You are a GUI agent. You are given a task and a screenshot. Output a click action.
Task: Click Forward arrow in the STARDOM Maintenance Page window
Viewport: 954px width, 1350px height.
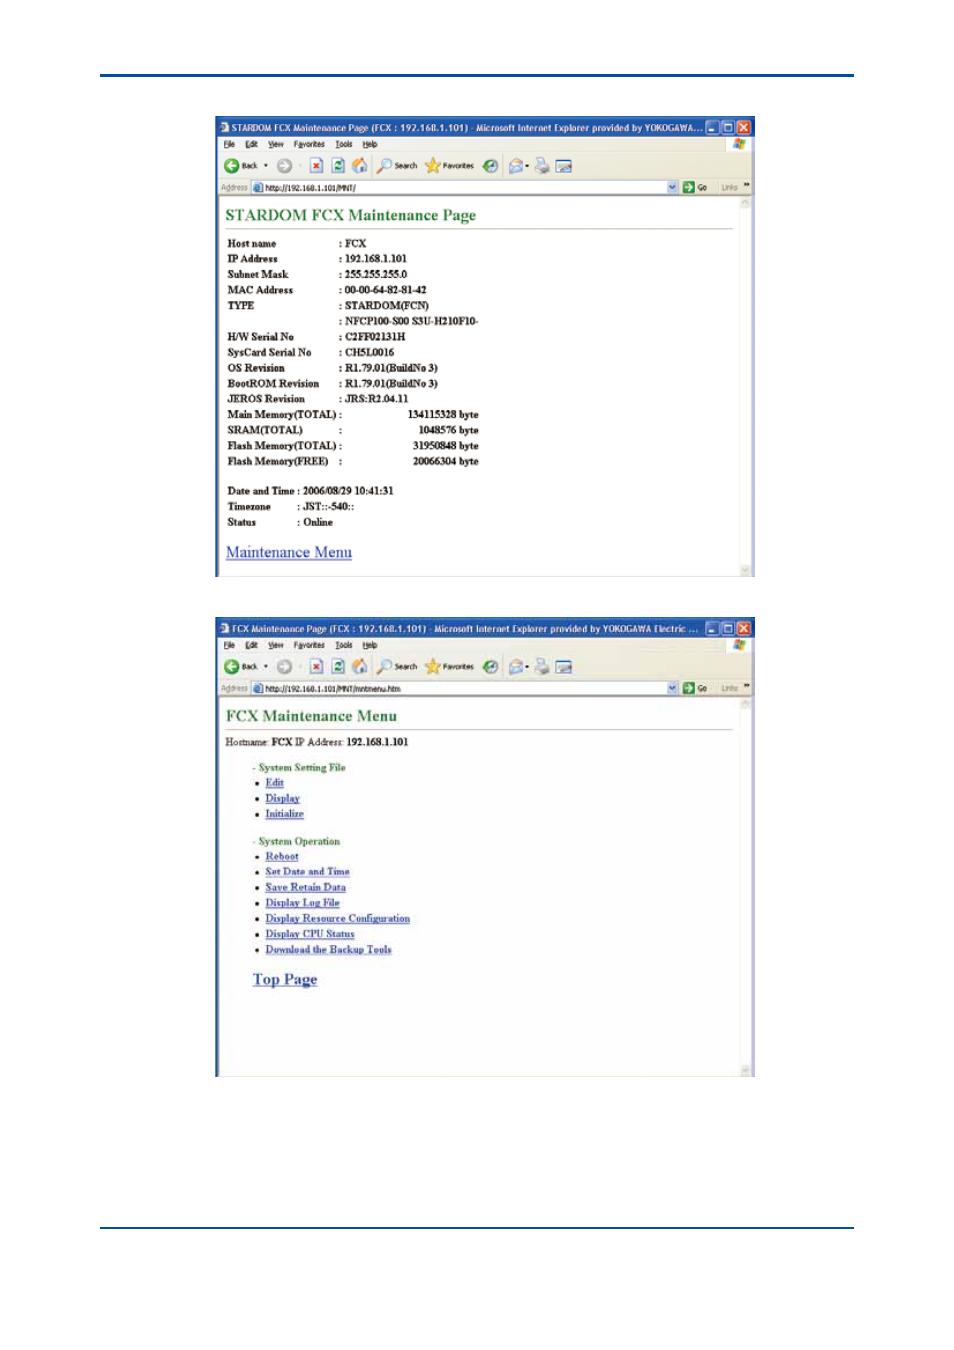[284, 166]
